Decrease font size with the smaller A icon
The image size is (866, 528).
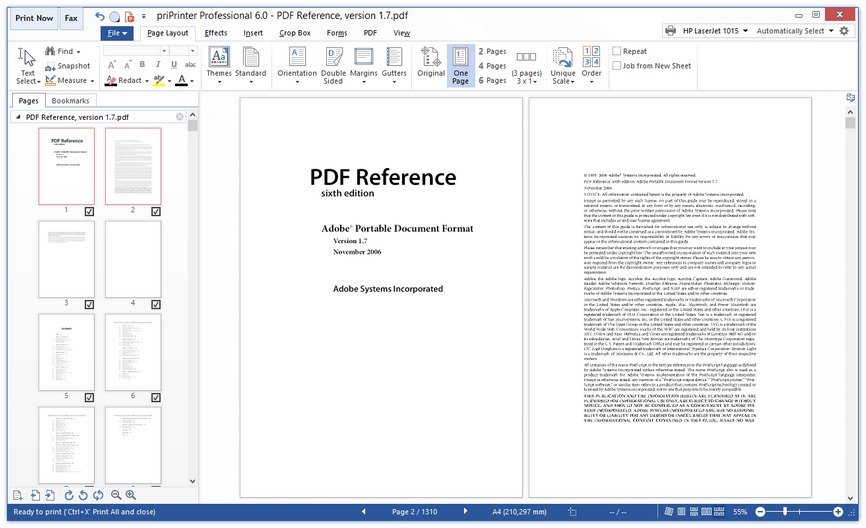127,65
